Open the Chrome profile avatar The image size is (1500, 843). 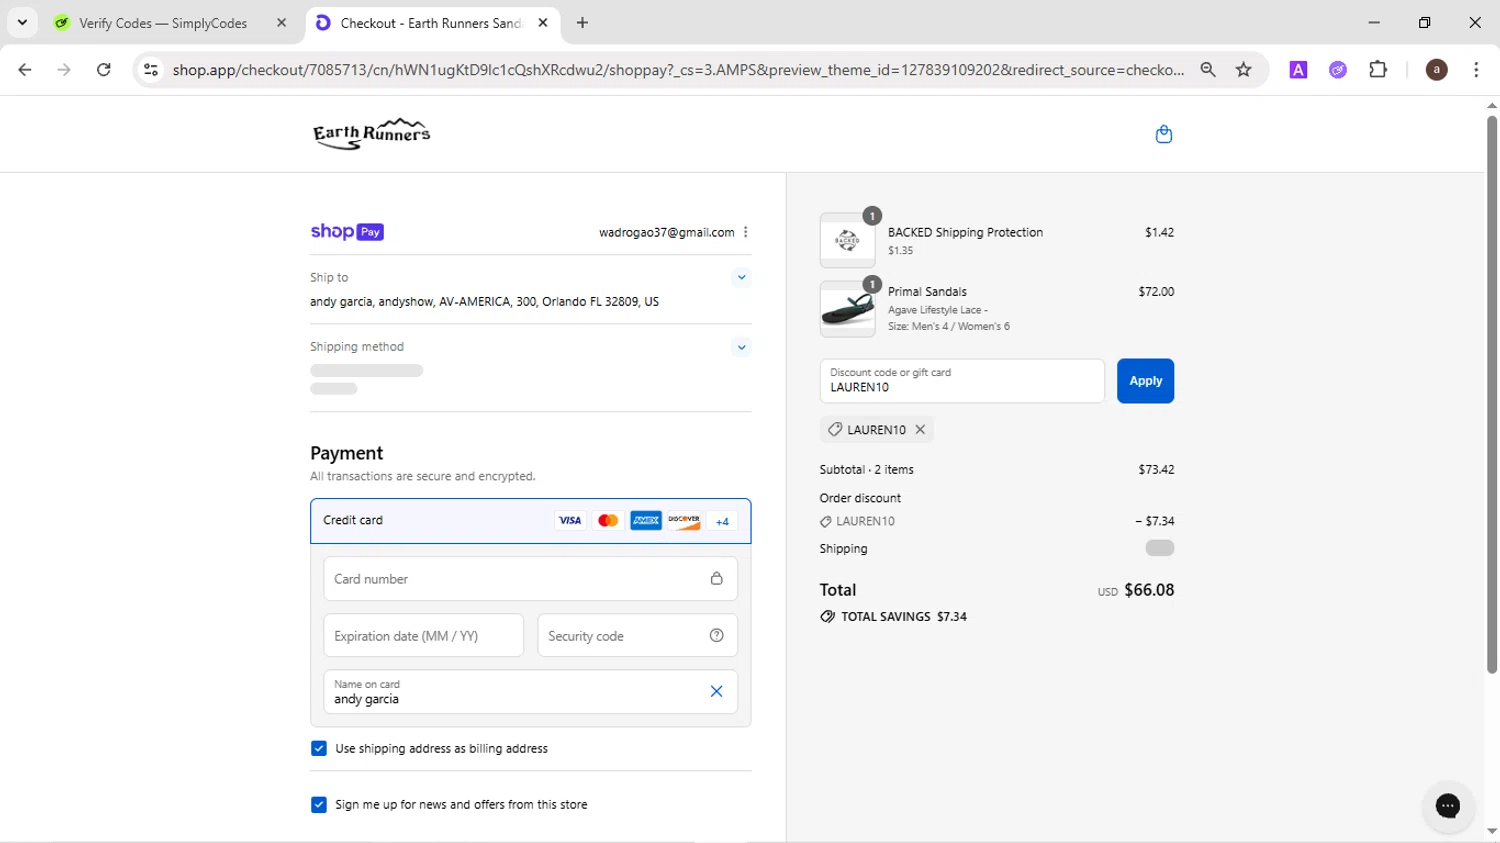pyautogui.click(x=1436, y=70)
